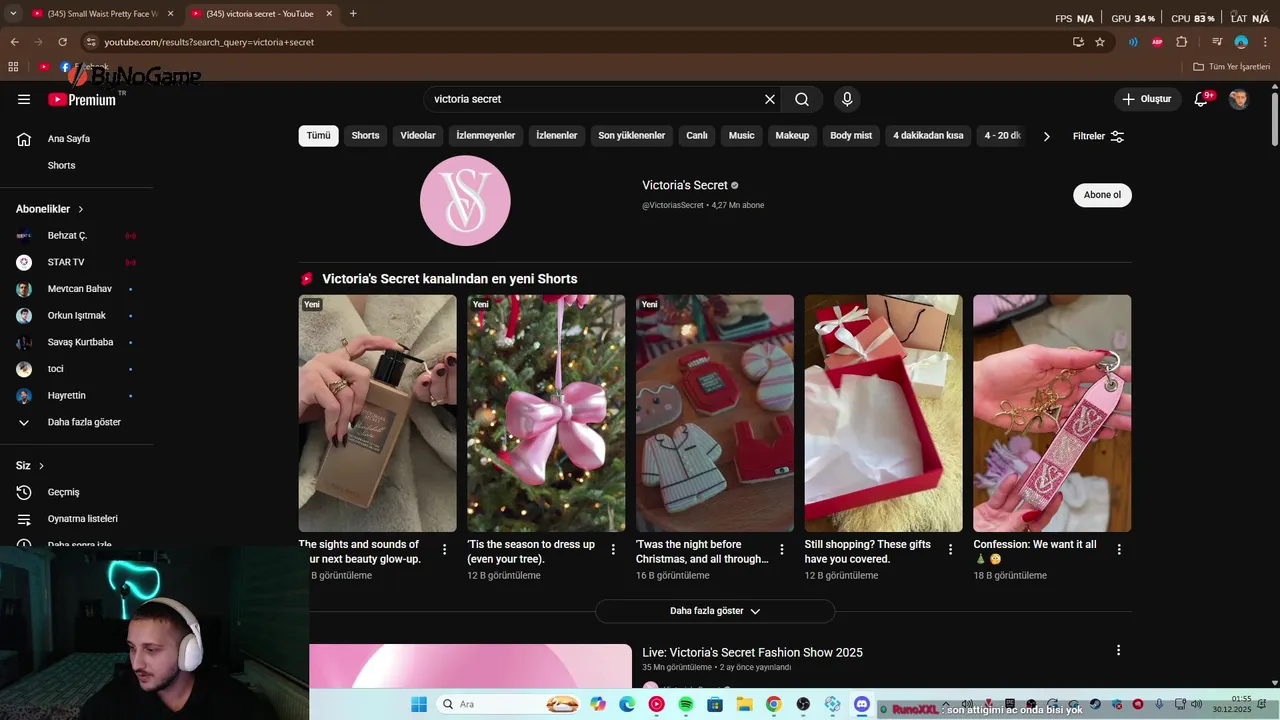Image resolution: width=1280 pixels, height=720 pixels.
Task: Open 'Live: Victoria's Secret Fashion Show 2025' title
Action: coord(752,652)
